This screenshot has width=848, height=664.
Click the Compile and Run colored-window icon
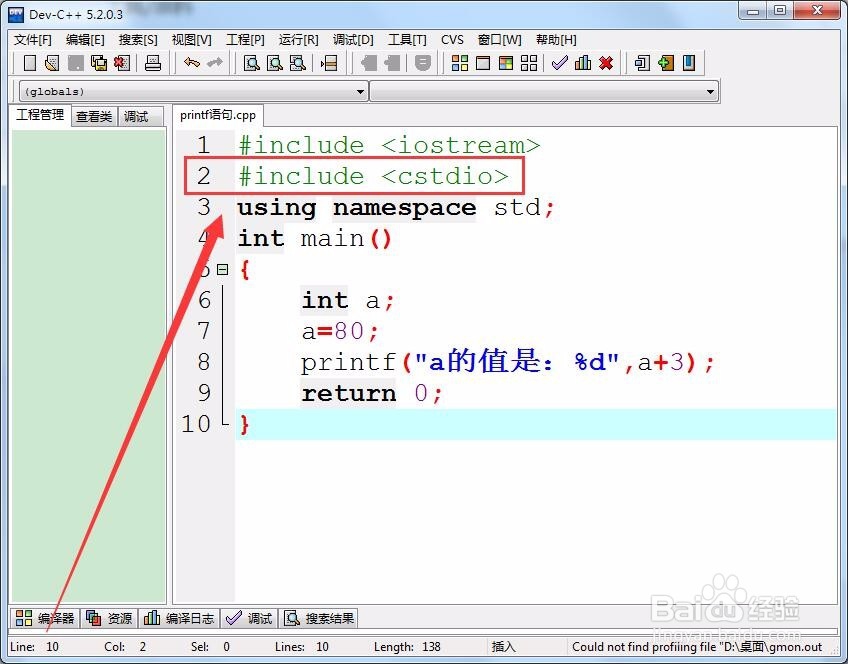coord(506,63)
